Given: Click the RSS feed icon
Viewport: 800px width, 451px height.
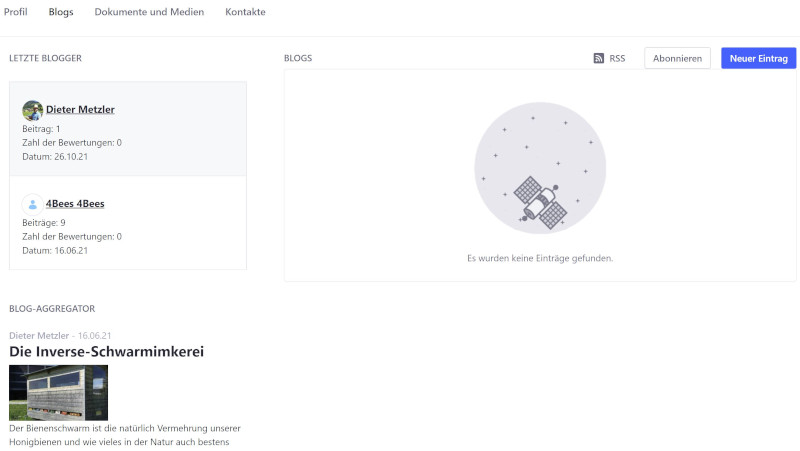Looking at the screenshot, I should [598, 58].
